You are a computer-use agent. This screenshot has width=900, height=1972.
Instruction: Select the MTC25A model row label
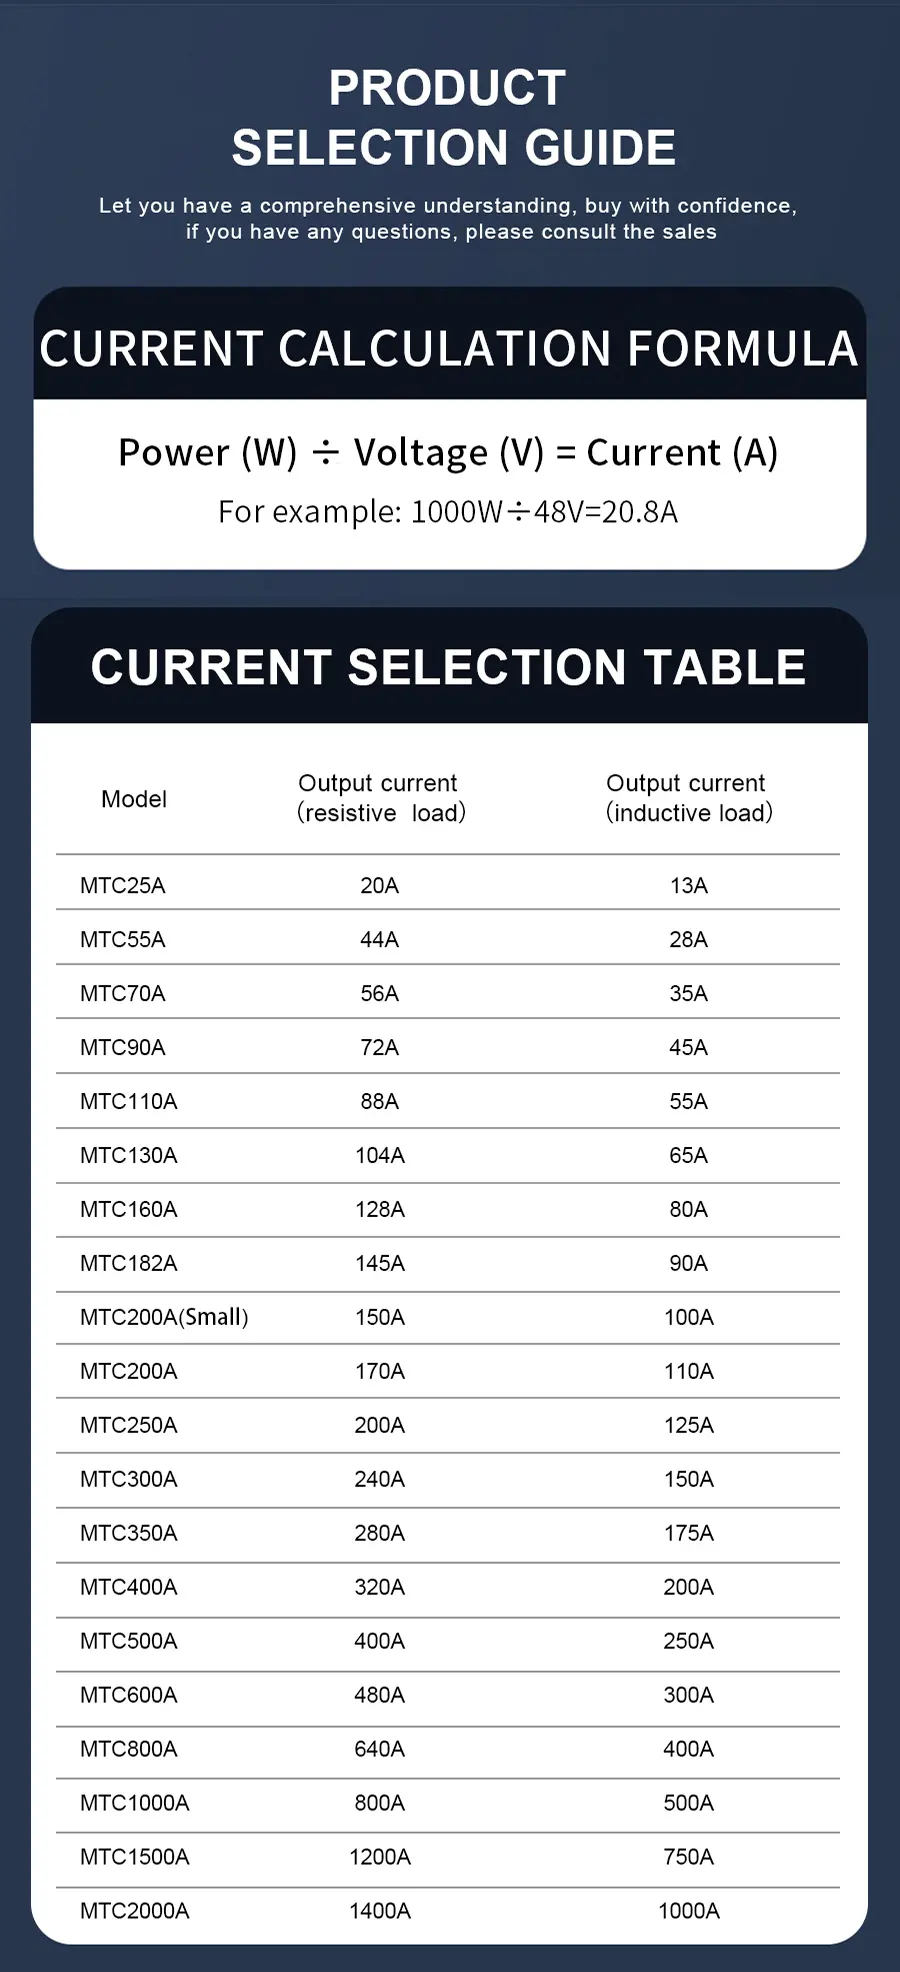click(123, 886)
